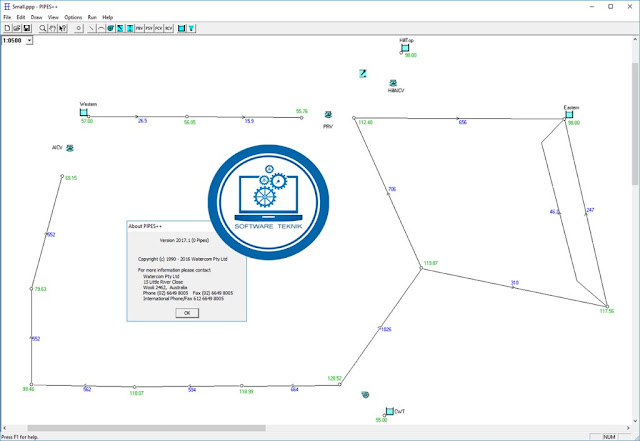This screenshot has height=441, width=640.
Task: Click the horizontal scrollbar right arrow
Action: 628,428
